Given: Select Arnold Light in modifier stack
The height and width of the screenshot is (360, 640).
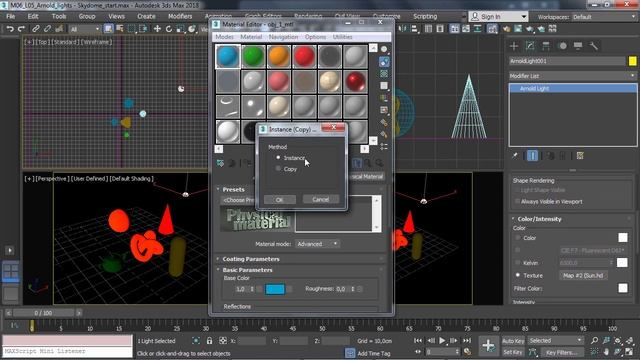Looking at the screenshot, I should (573, 88).
